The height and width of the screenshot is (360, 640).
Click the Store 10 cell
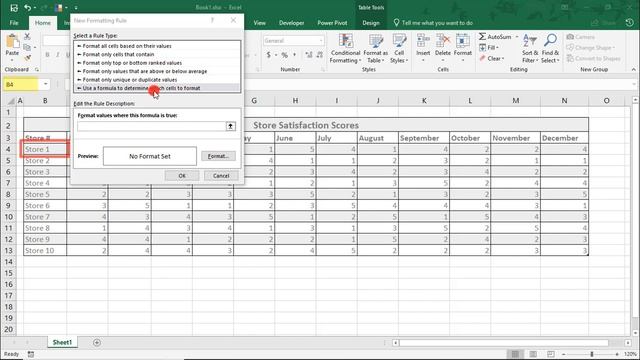click(45, 250)
